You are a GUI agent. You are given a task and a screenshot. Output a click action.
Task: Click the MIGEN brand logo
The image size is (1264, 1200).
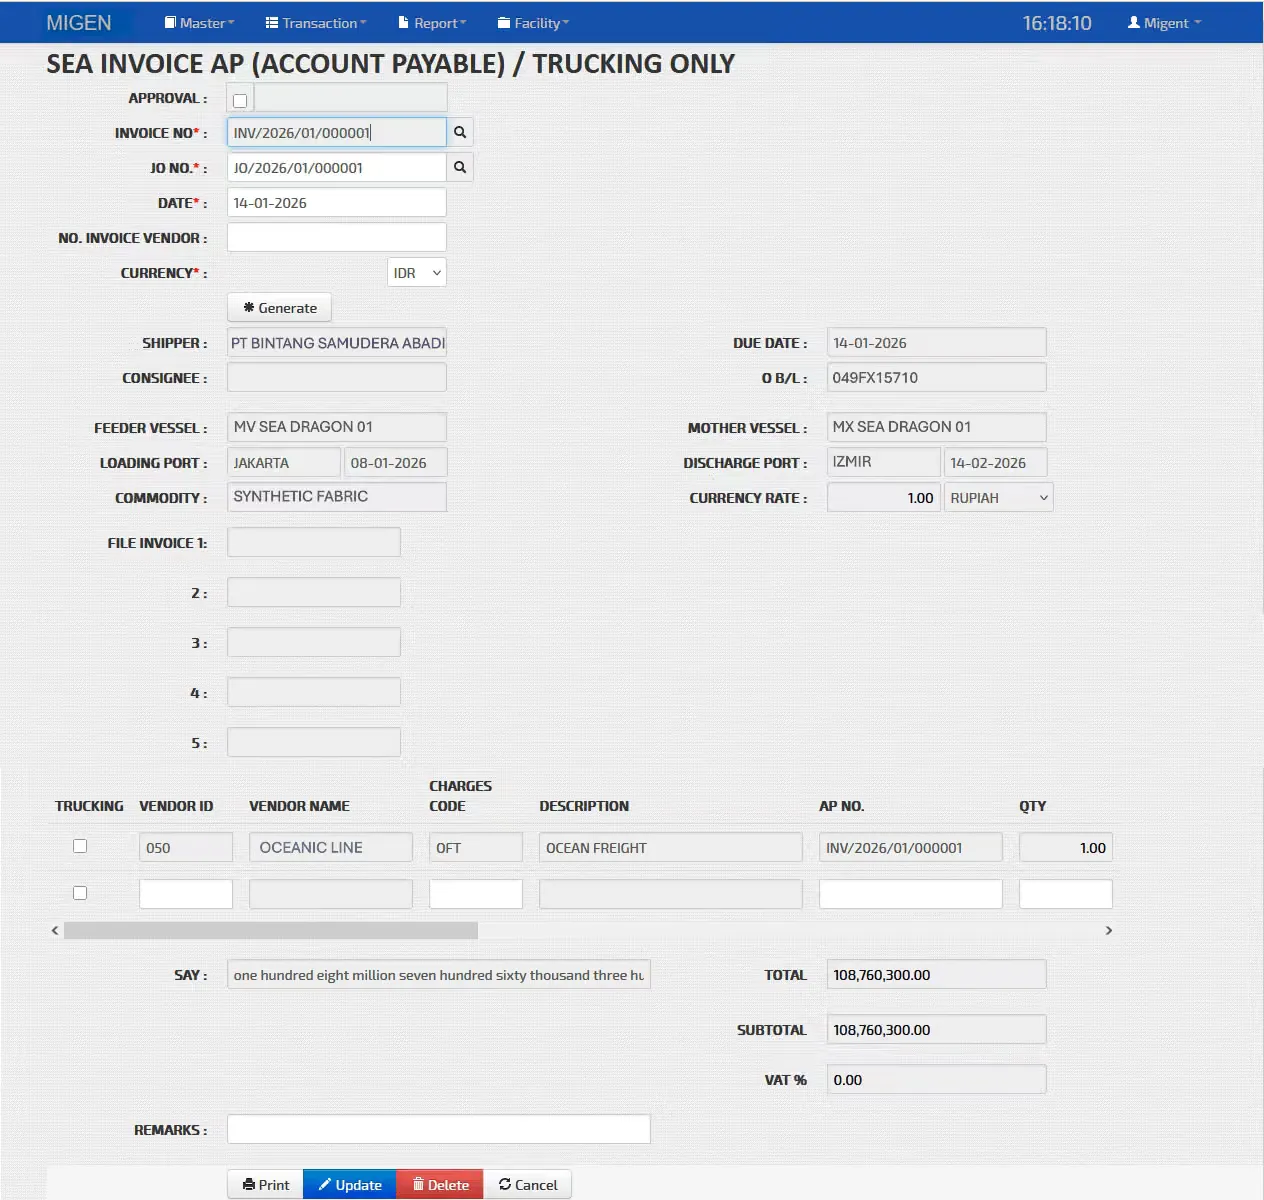[x=79, y=23]
